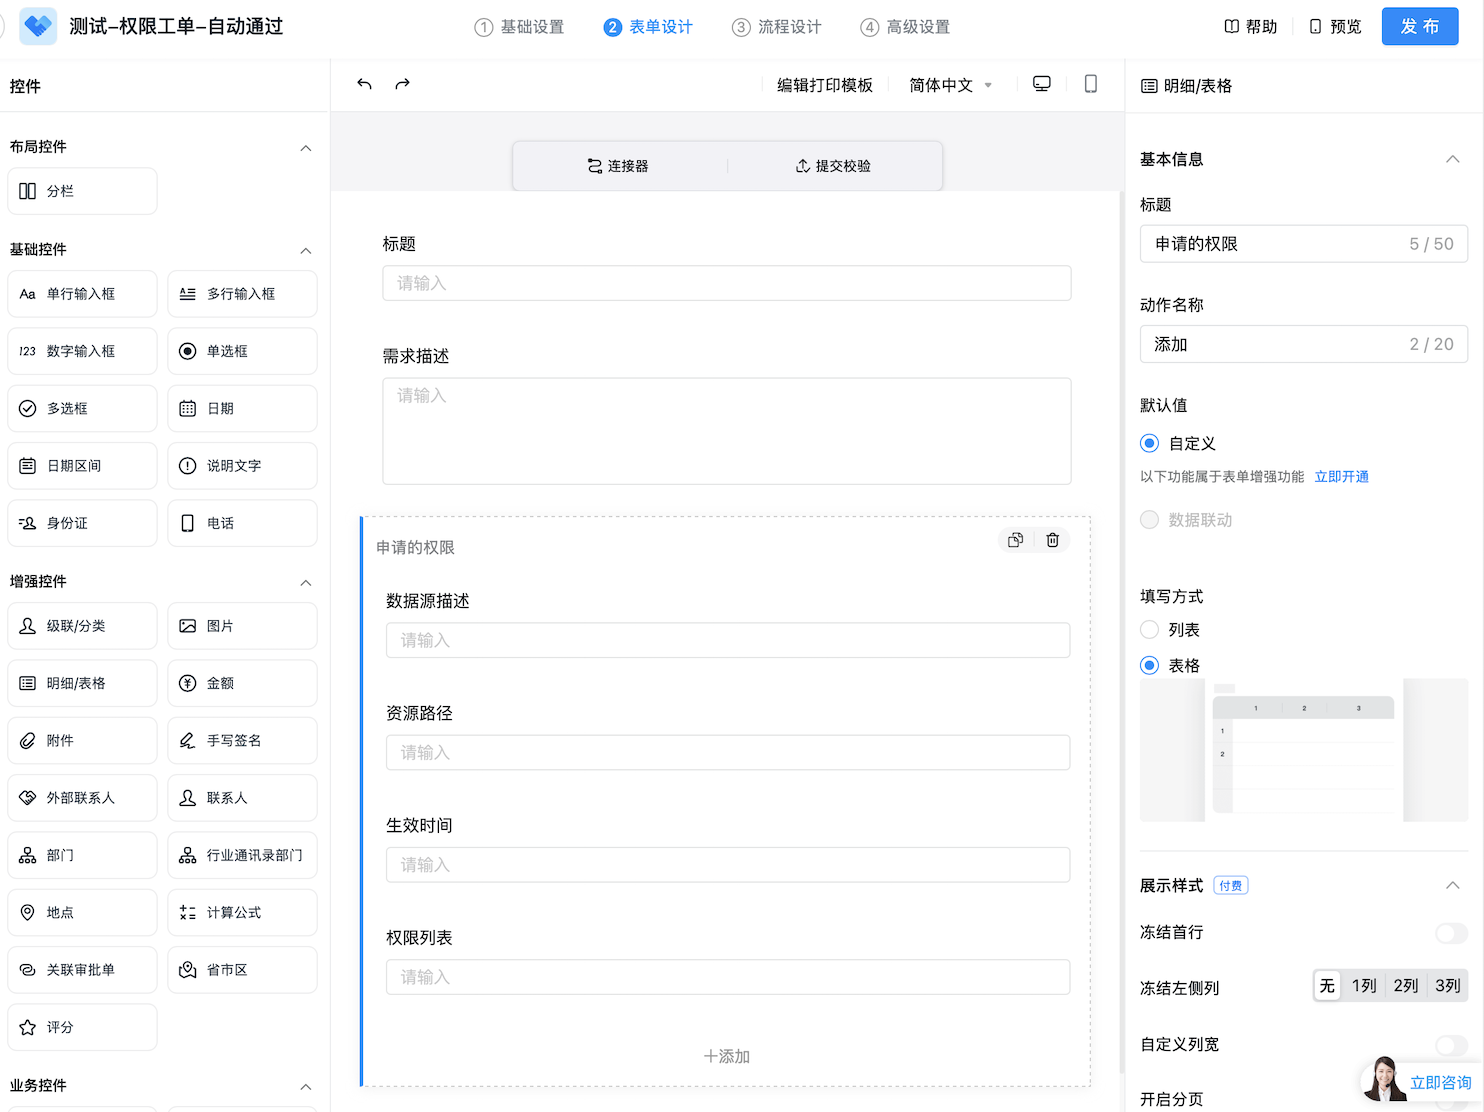Delete the 申请的权限 component via trash icon
1484x1112 pixels.
(x=1052, y=540)
